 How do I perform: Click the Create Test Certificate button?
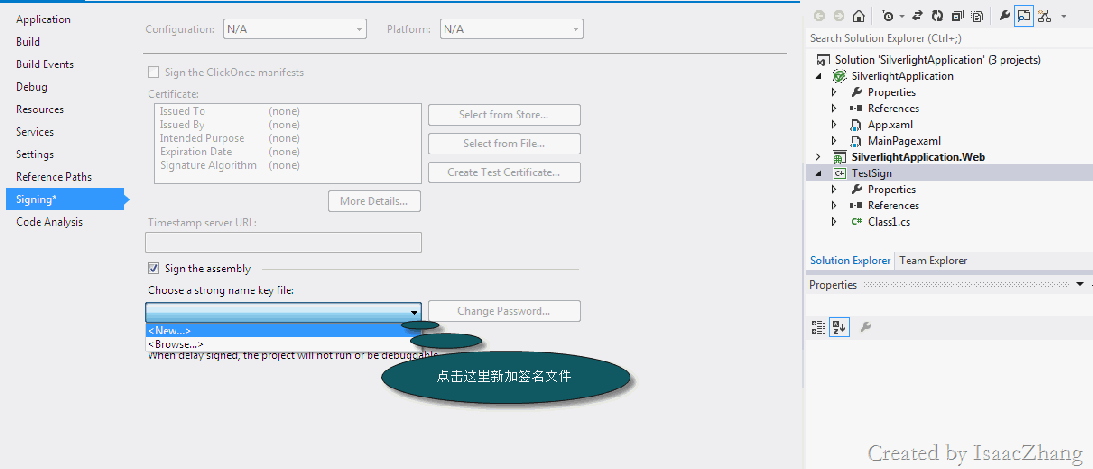click(x=504, y=172)
